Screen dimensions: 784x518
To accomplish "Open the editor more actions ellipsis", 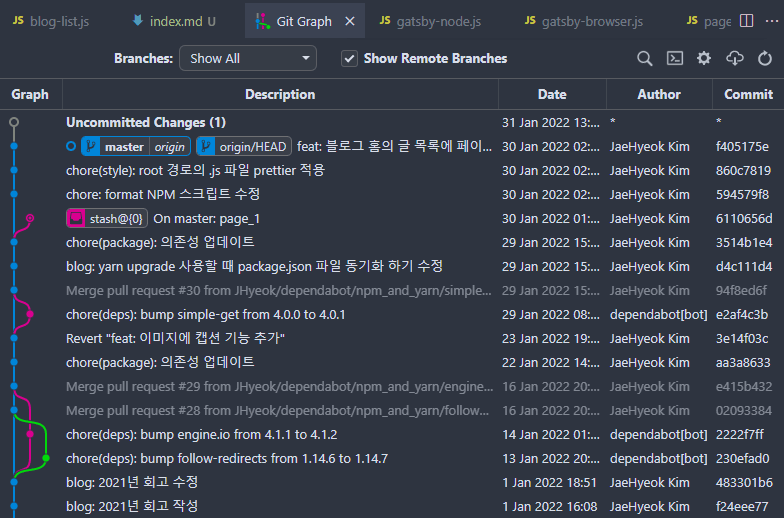I will [x=772, y=21].
